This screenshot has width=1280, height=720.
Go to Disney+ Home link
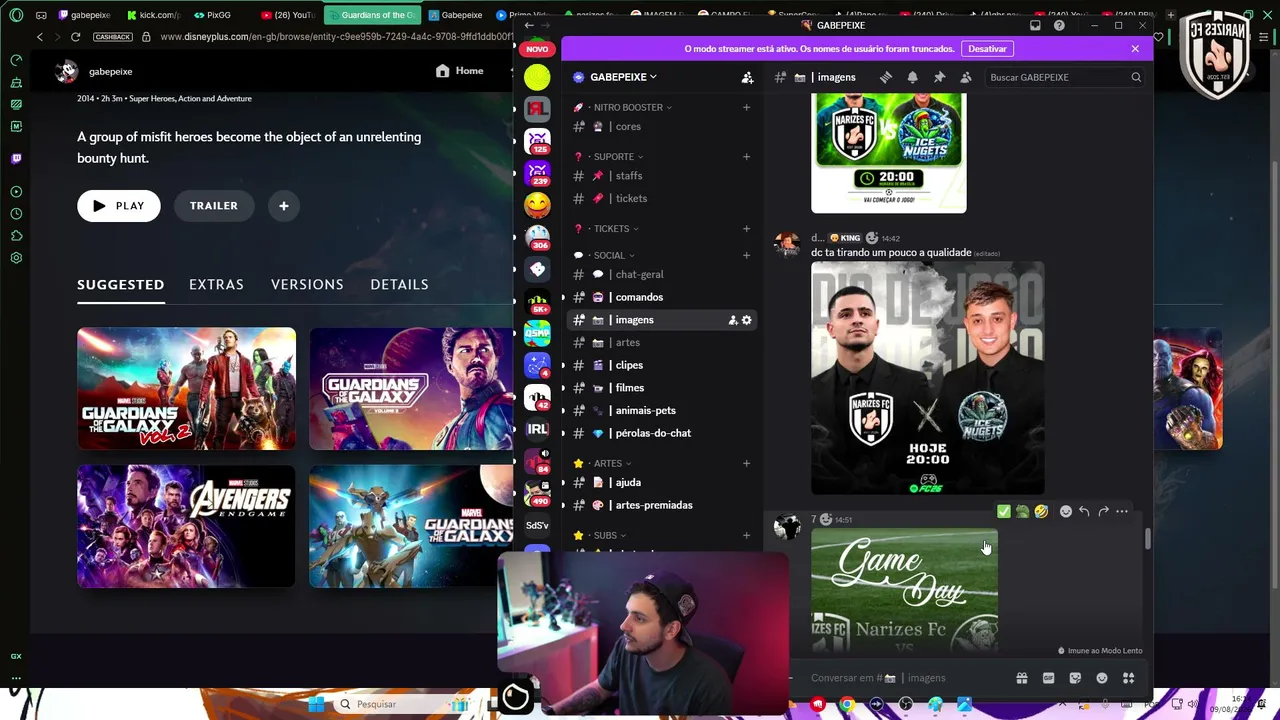[x=460, y=71]
